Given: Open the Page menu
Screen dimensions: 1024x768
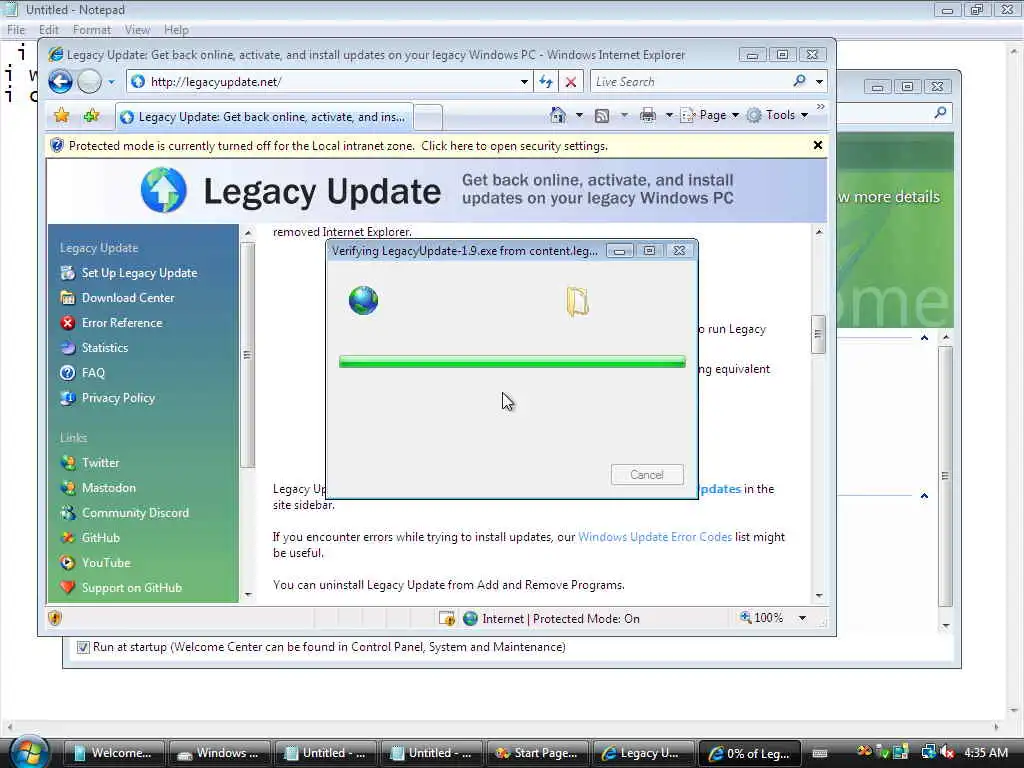Looking at the screenshot, I should [x=710, y=115].
